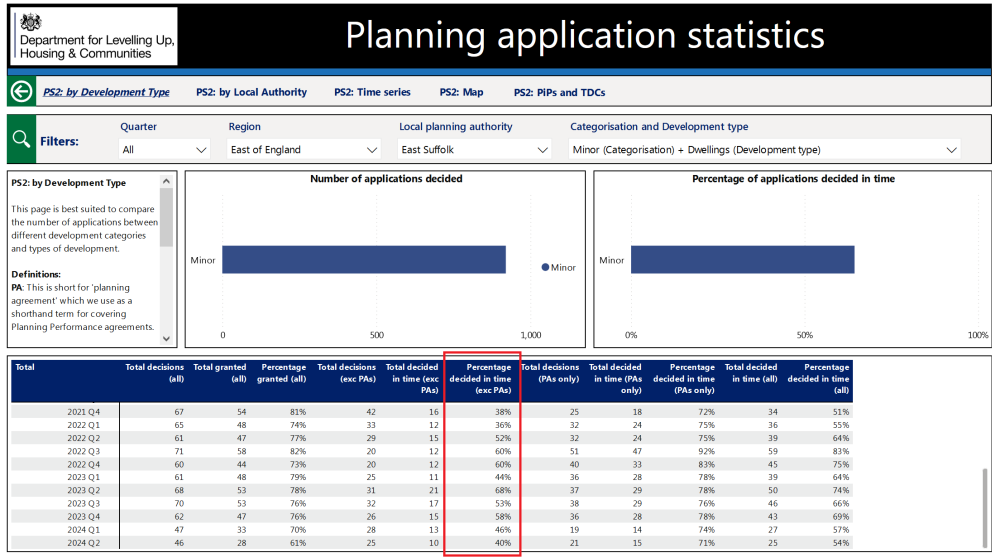Select the Minor bar in applications decided chart

click(x=364, y=260)
